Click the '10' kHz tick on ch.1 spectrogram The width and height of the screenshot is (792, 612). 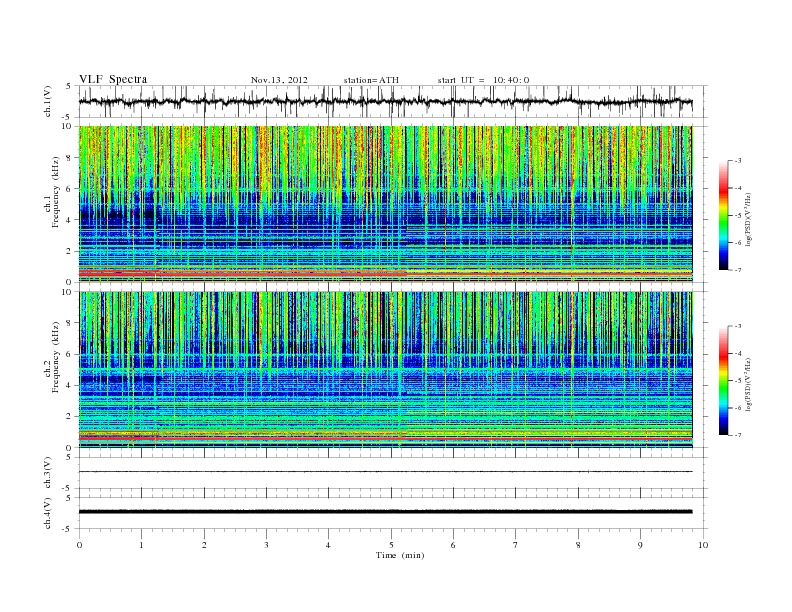[x=69, y=126]
